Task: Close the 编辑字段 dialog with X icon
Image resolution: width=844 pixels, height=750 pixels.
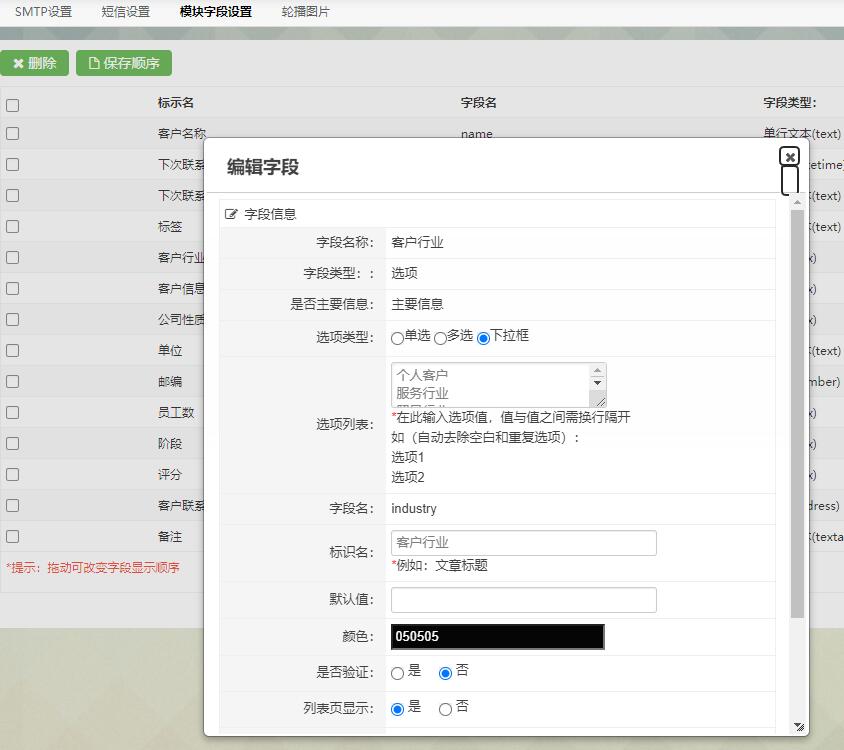Action: coord(790,157)
